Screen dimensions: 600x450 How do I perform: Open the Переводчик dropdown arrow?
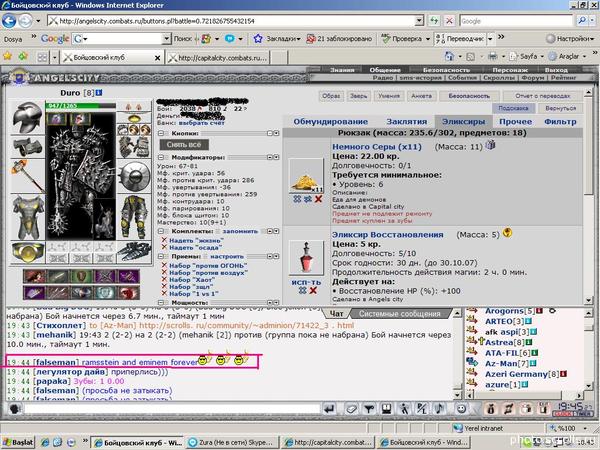tap(490, 39)
